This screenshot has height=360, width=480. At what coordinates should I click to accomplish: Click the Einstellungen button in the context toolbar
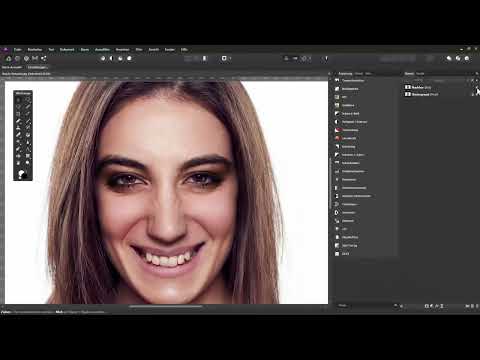37,67
